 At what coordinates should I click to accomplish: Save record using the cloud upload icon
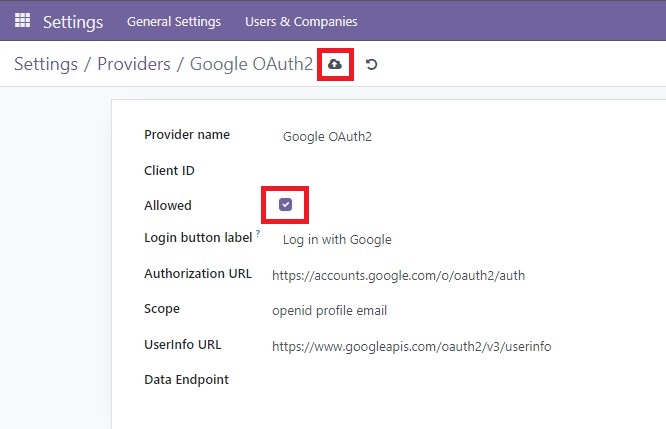(335, 64)
